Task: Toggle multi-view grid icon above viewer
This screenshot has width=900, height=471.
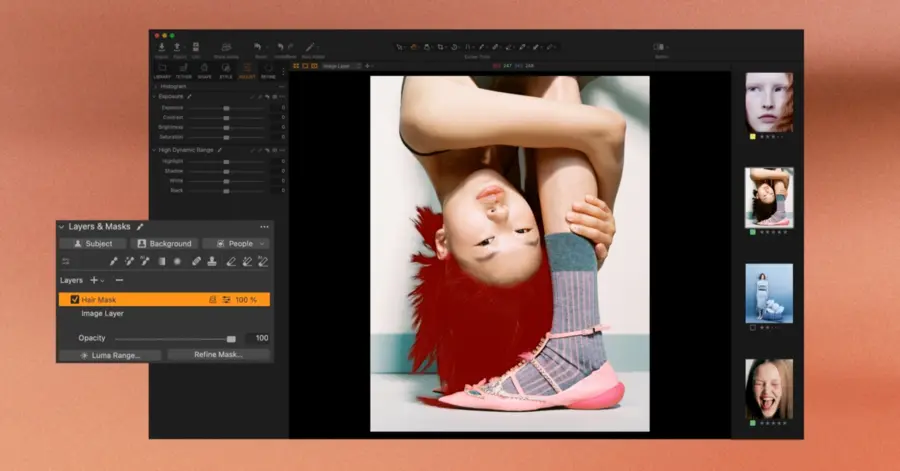Action: 296,66
